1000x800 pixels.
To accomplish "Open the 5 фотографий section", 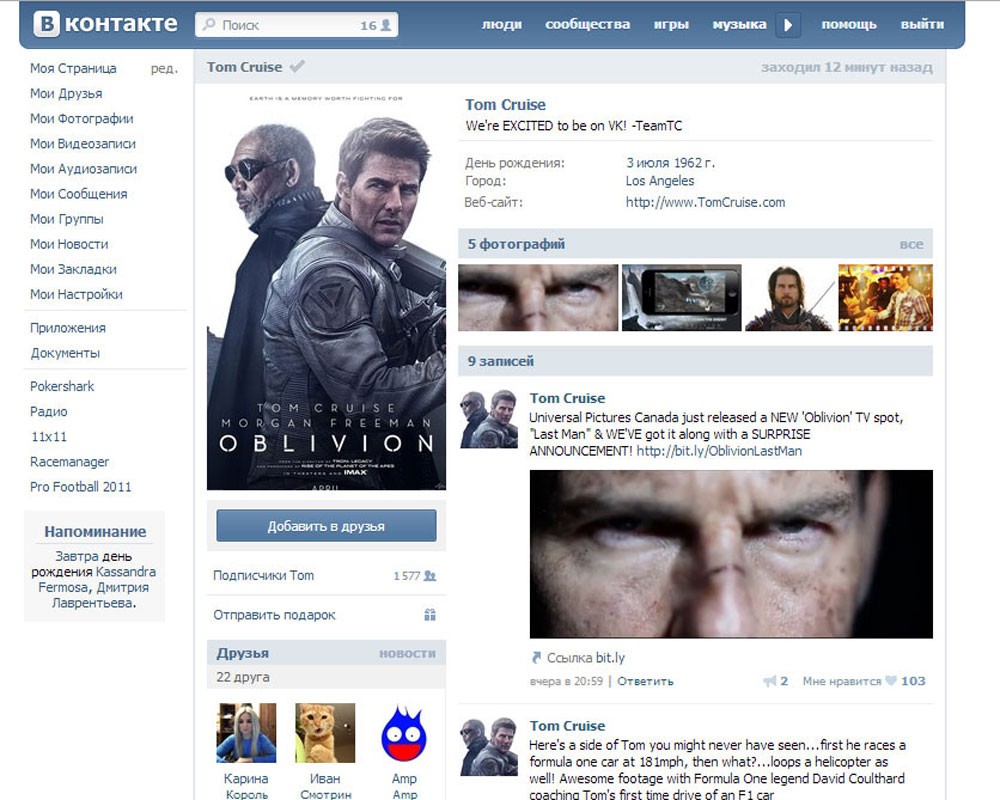I will coord(516,244).
